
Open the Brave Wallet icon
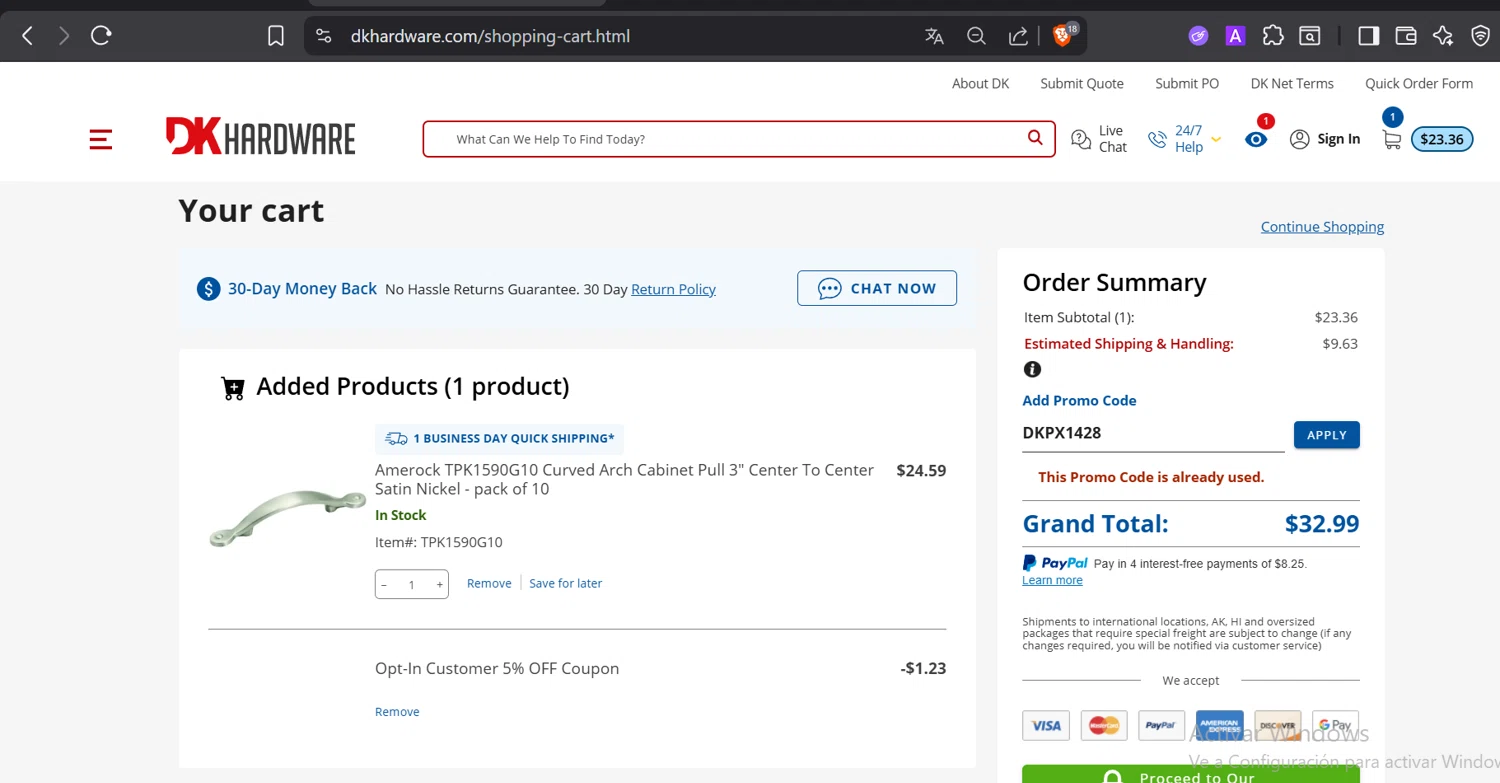click(x=1405, y=36)
